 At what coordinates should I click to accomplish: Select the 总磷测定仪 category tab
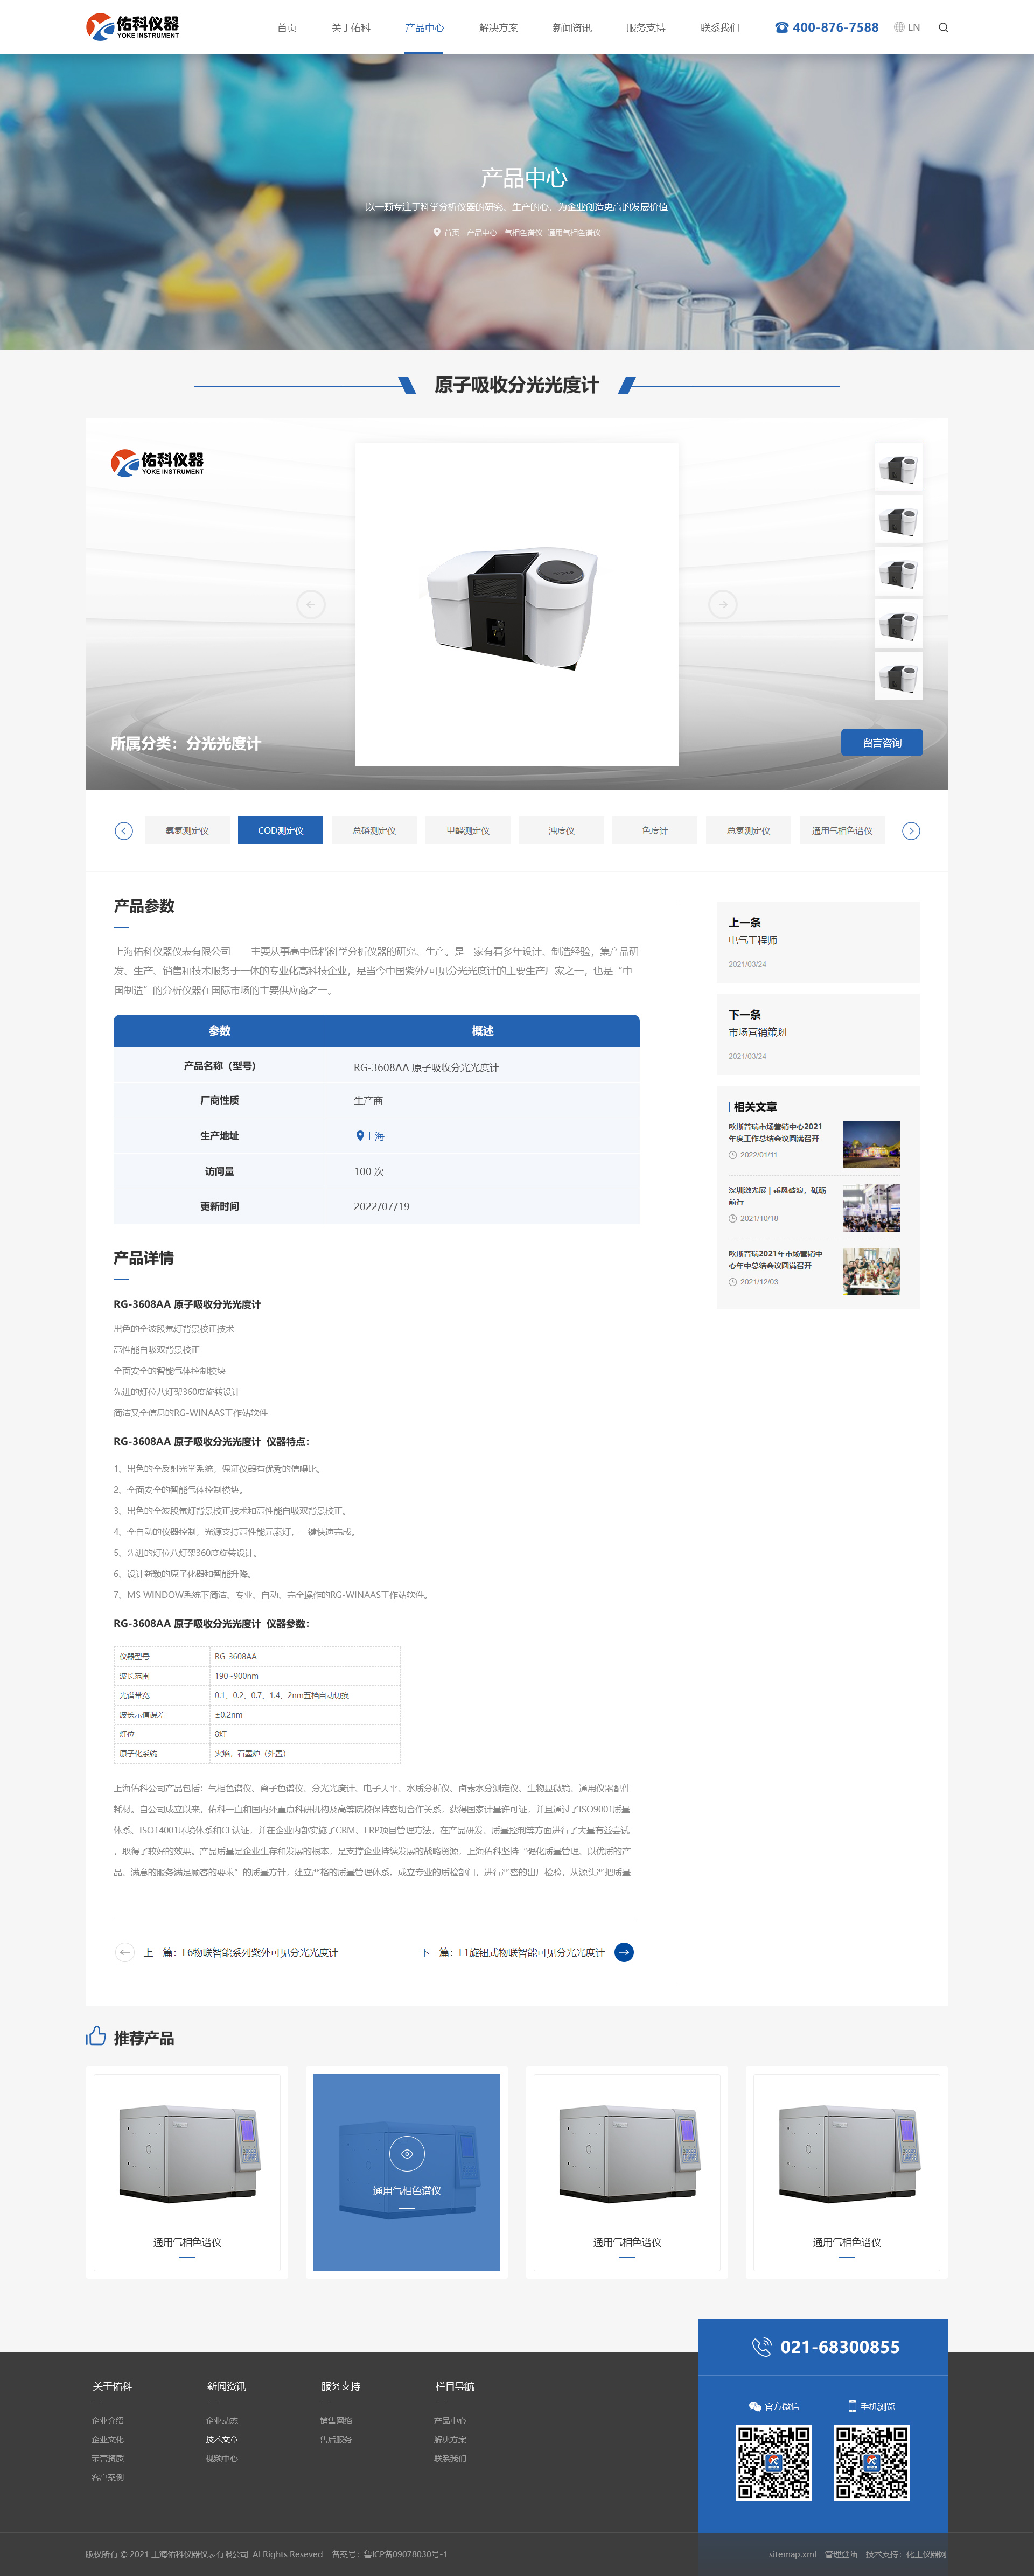[374, 831]
